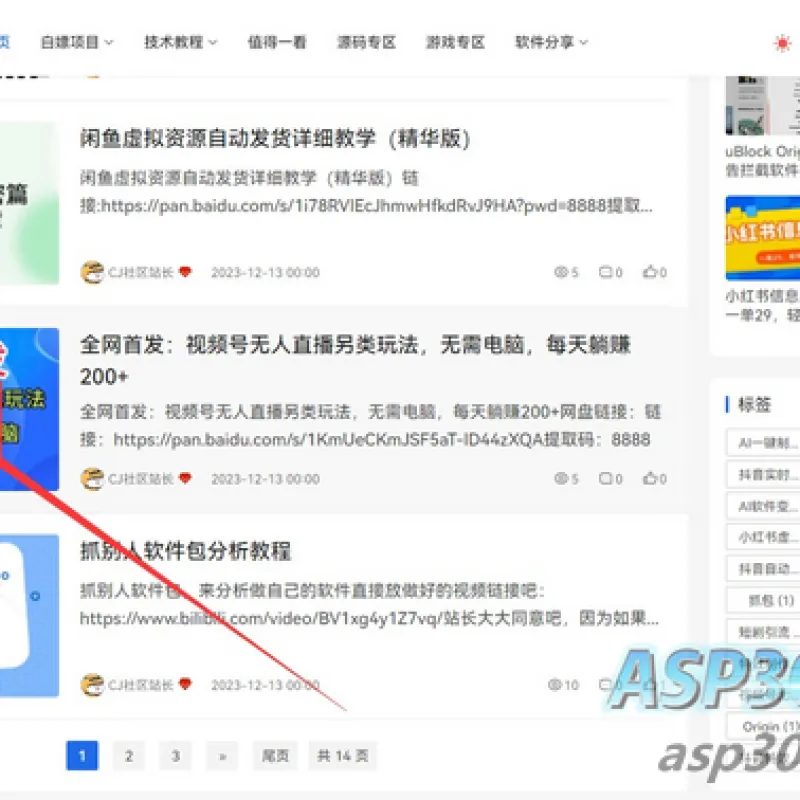
Task: Click thumbnail of 闲鱼虚拟资源 article
Action: [x=29, y=203]
